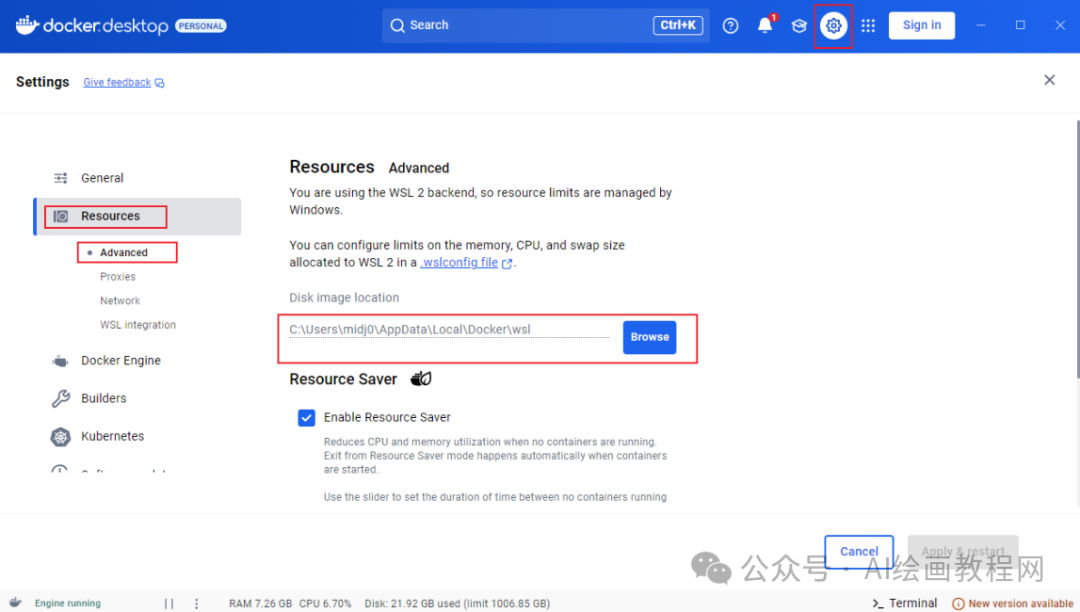
Task: Open the .wslconfig file link
Action: point(459,262)
